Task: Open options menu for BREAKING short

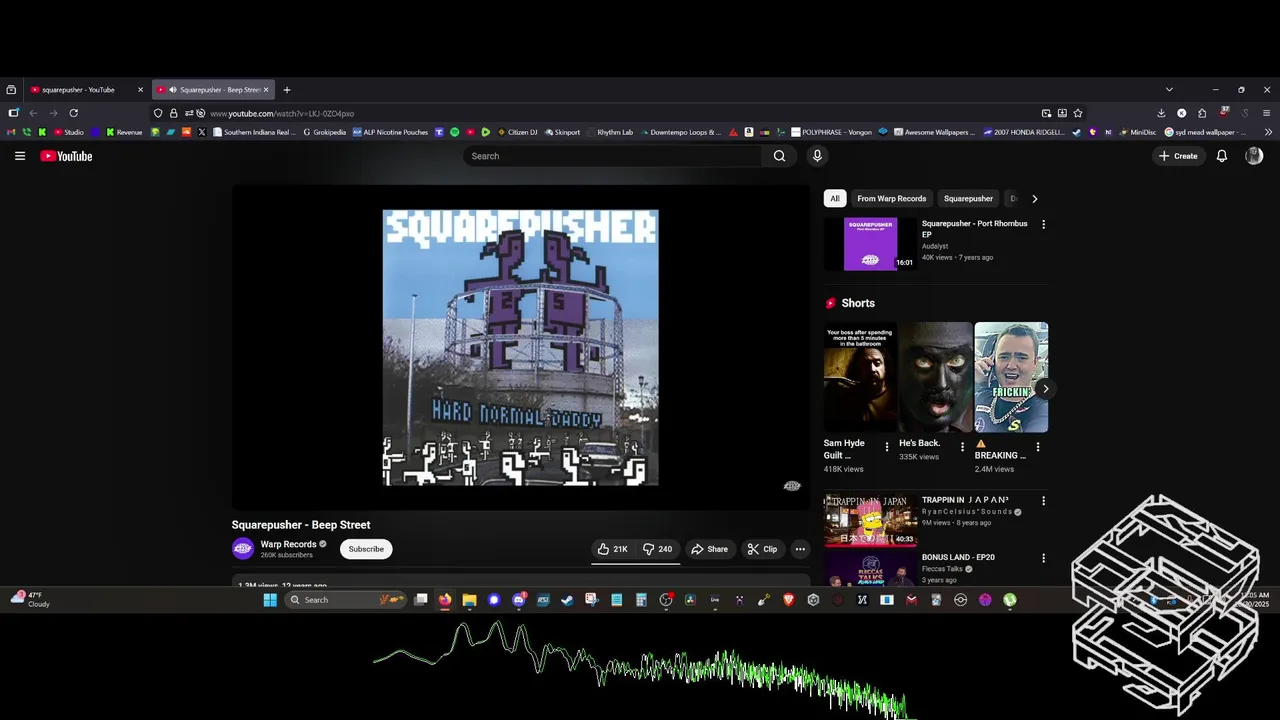Action: [1037, 447]
